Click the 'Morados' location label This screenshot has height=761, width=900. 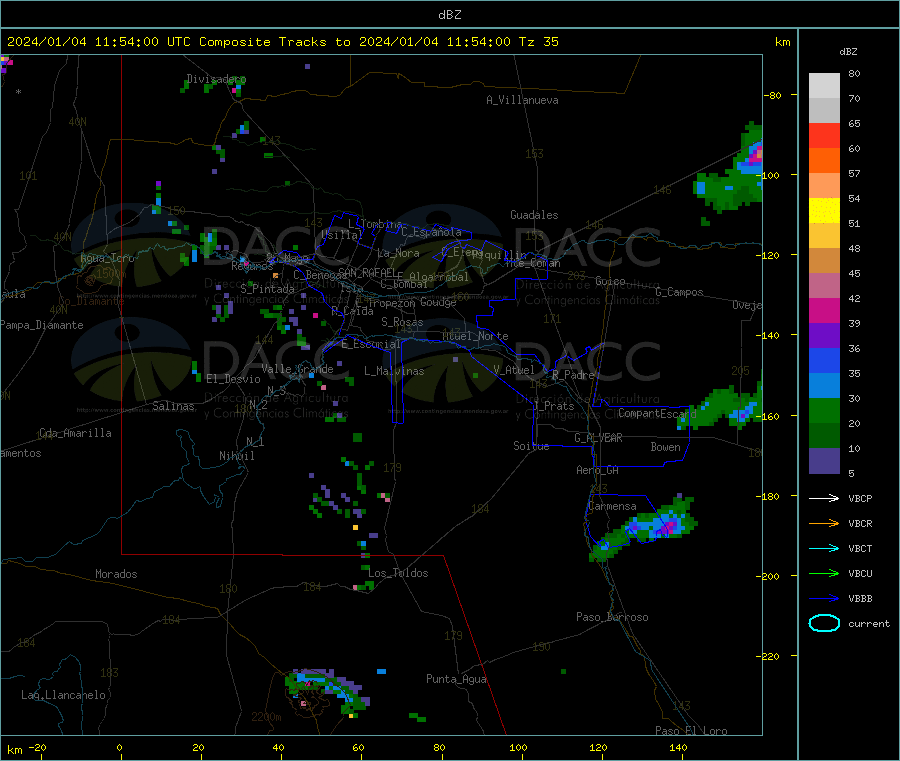(x=117, y=574)
